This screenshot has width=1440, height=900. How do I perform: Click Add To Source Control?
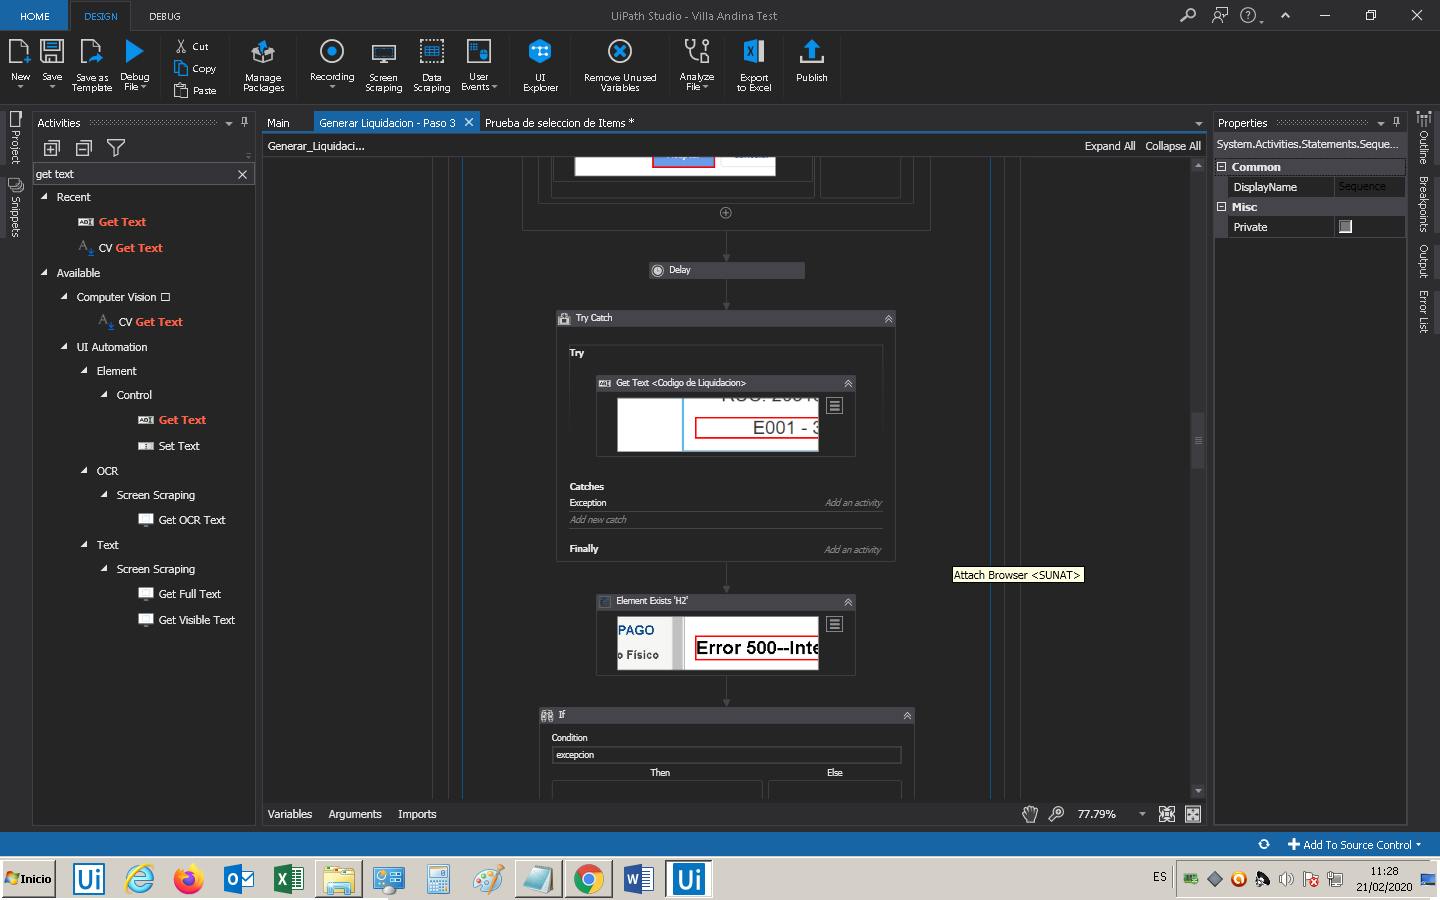(x=1355, y=845)
